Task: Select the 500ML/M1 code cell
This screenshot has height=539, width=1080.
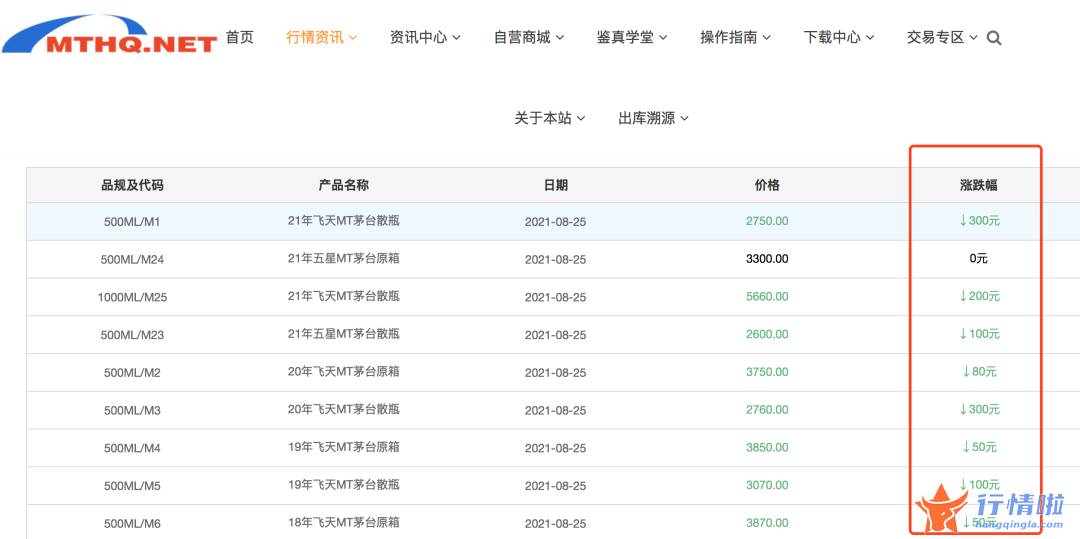Action: [x=132, y=222]
